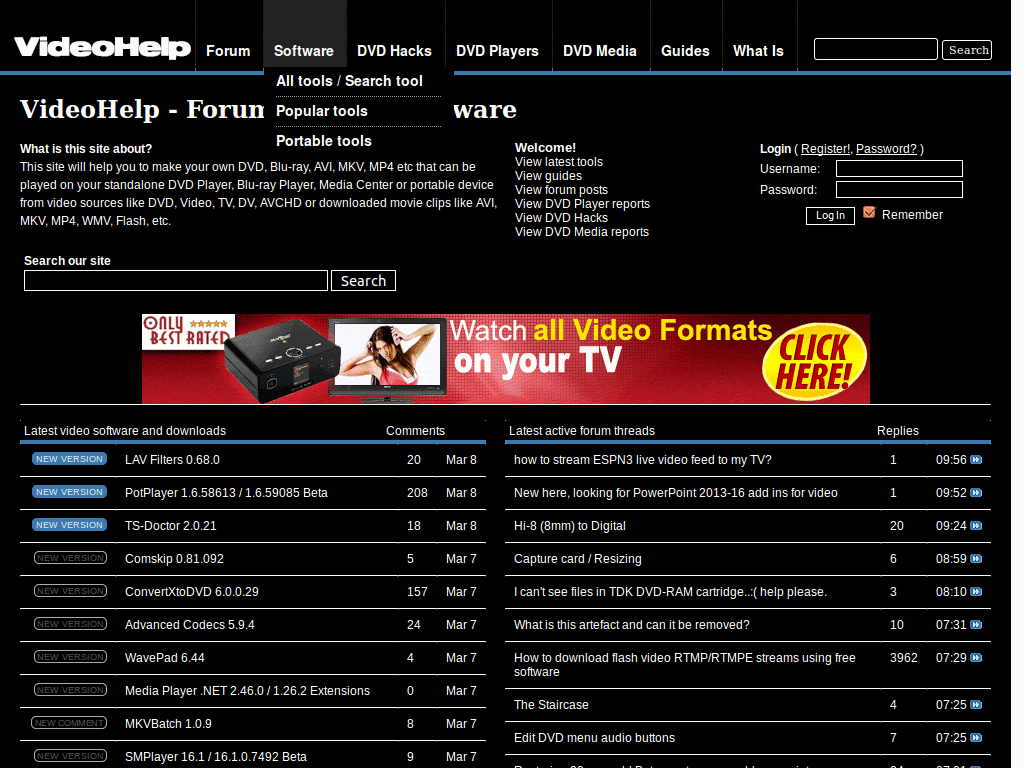Focus the Username field
Image resolution: width=1024 pixels, height=768 pixels.
coord(899,168)
